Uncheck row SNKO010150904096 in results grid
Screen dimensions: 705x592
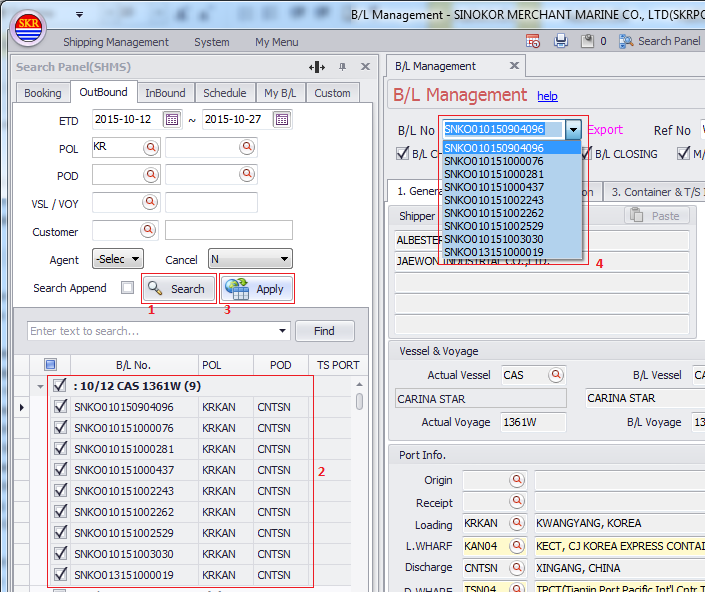[60, 407]
